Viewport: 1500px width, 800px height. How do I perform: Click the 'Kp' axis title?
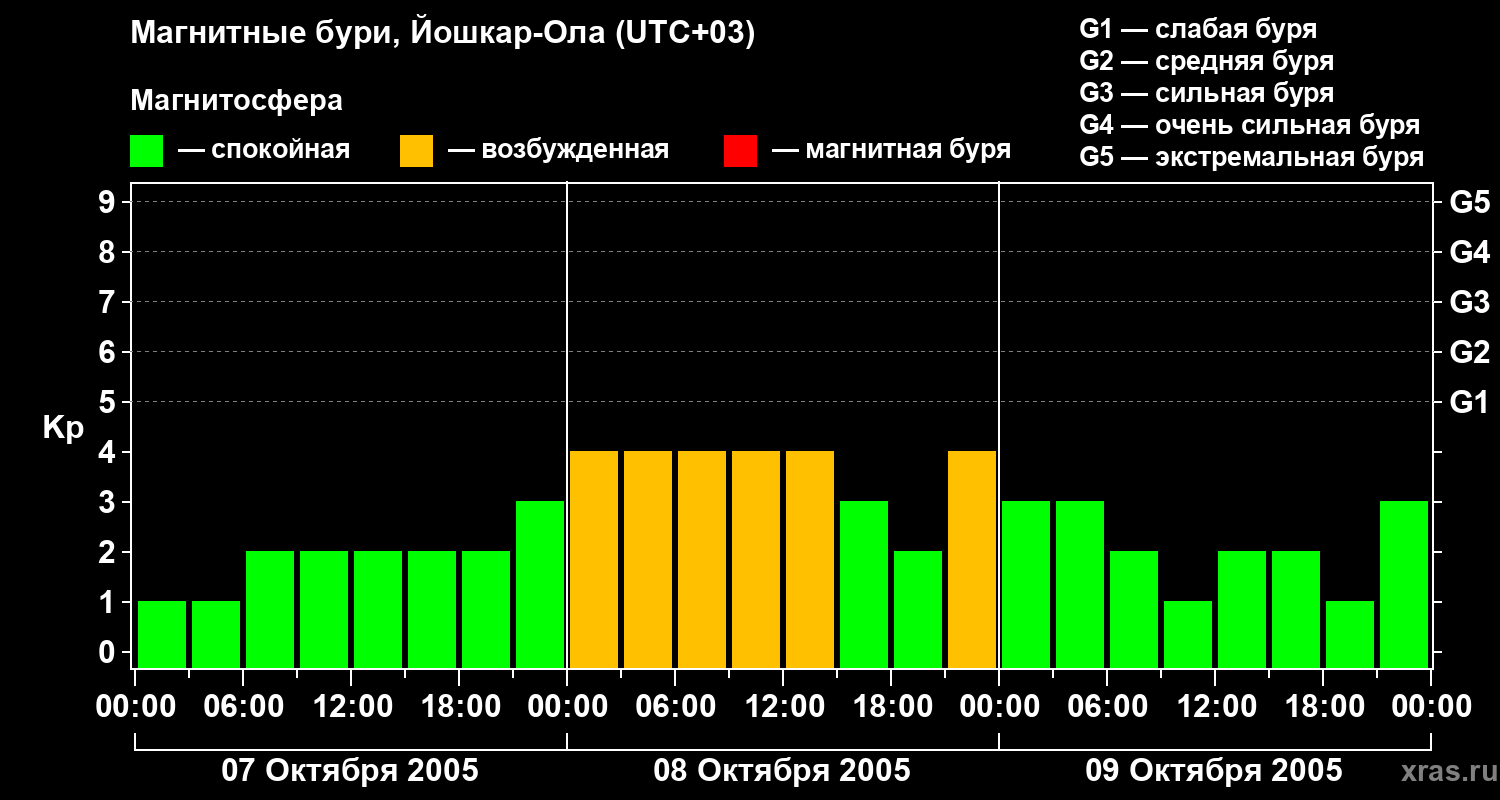(x=63, y=428)
